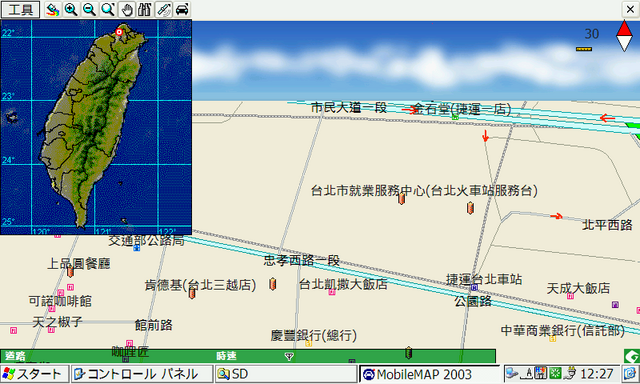Viewport: 640px width, 384px height.
Task: Open the 工具 tools menu
Action: (x=20, y=9)
